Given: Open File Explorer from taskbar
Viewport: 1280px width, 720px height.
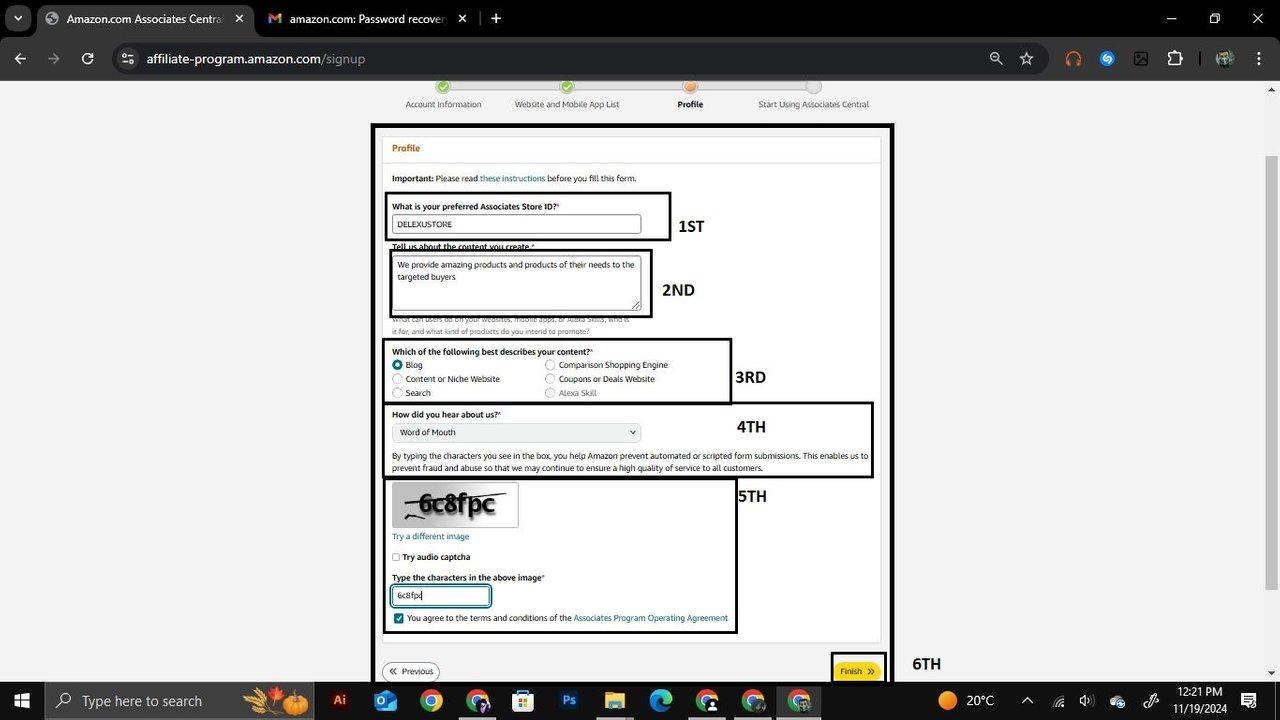Looking at the screenshot, I should (x=614, y=700).
